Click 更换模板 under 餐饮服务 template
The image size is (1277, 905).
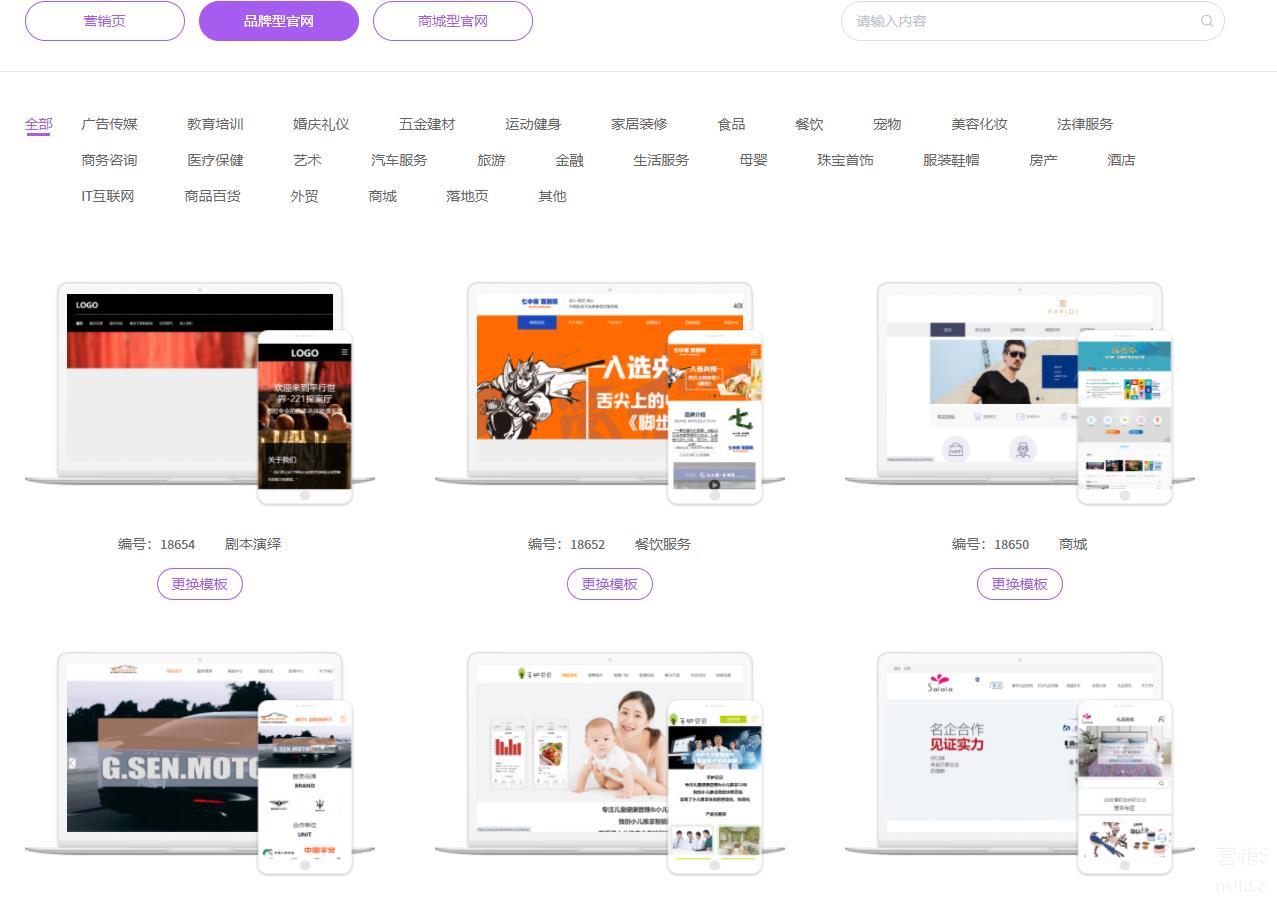(x=610, y=584)
